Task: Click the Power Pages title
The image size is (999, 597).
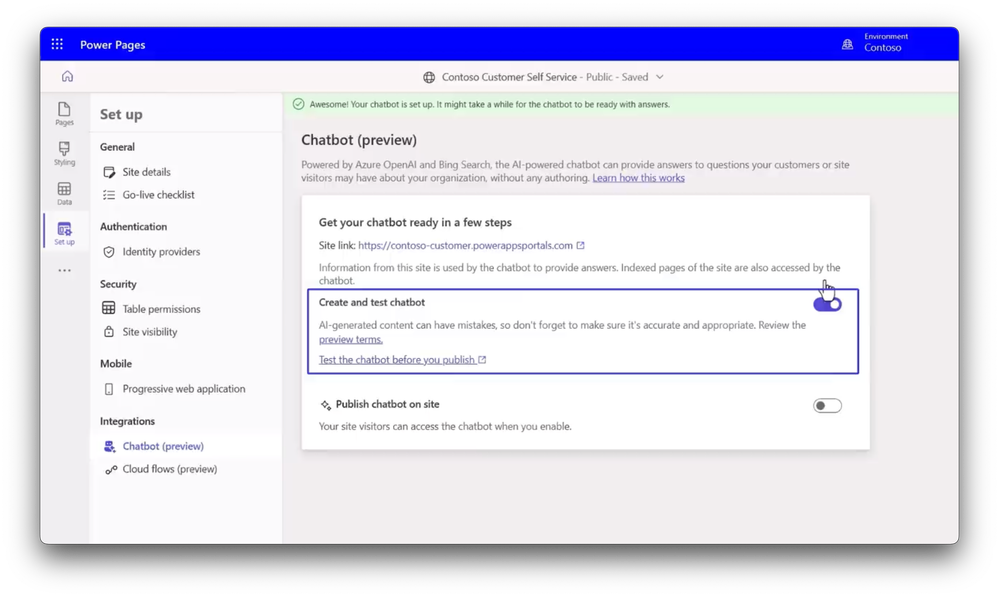Action: click(113, 45)
